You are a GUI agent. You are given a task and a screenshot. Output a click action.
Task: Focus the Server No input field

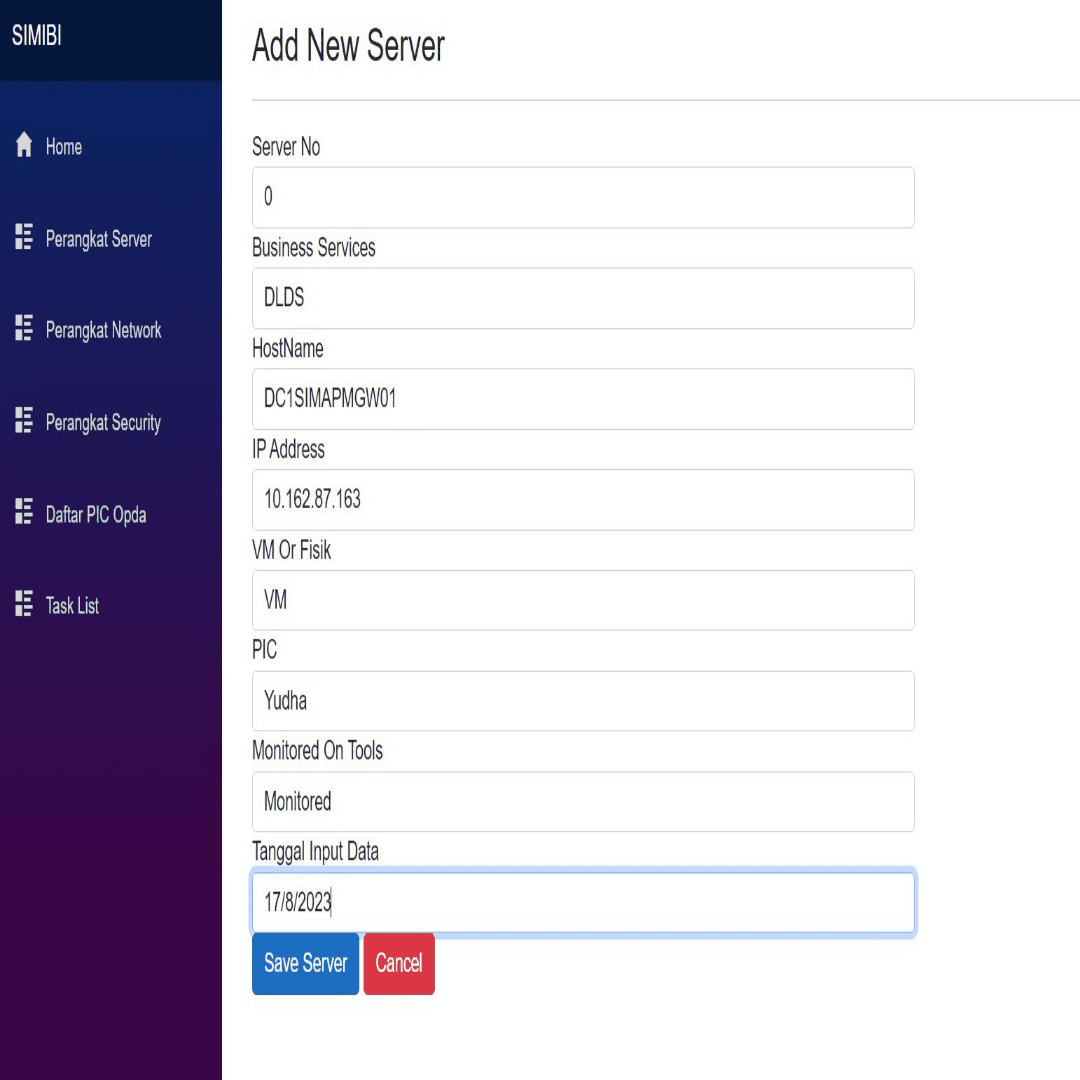coord(583,197)
